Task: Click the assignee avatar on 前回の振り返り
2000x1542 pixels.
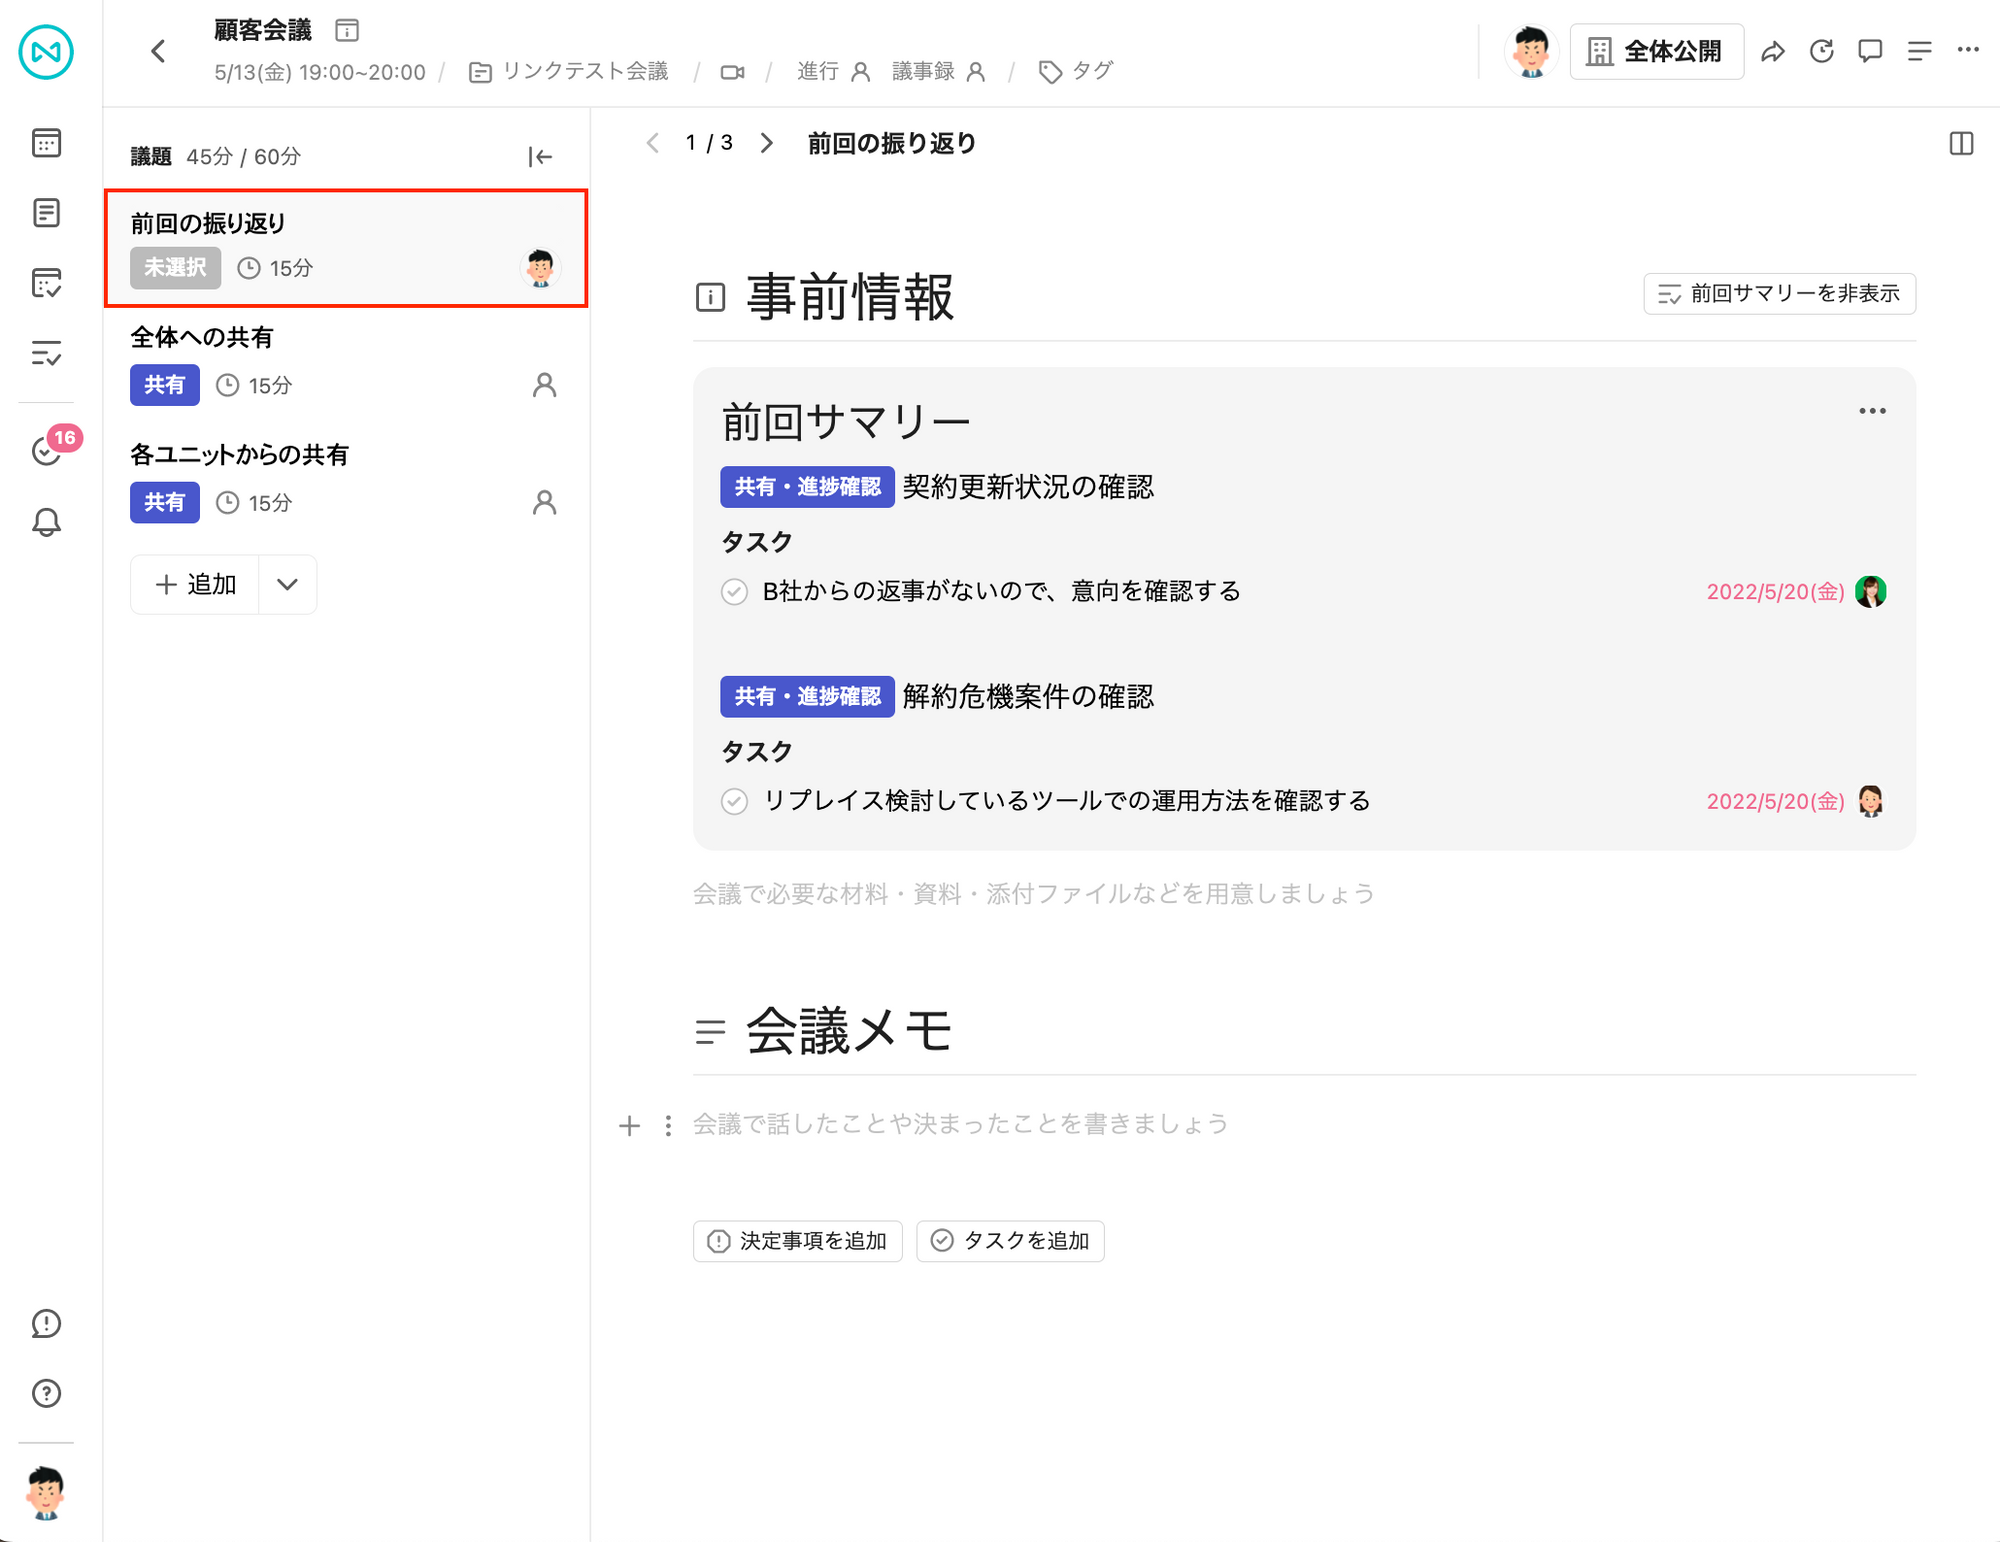Action: coord(540,268)
